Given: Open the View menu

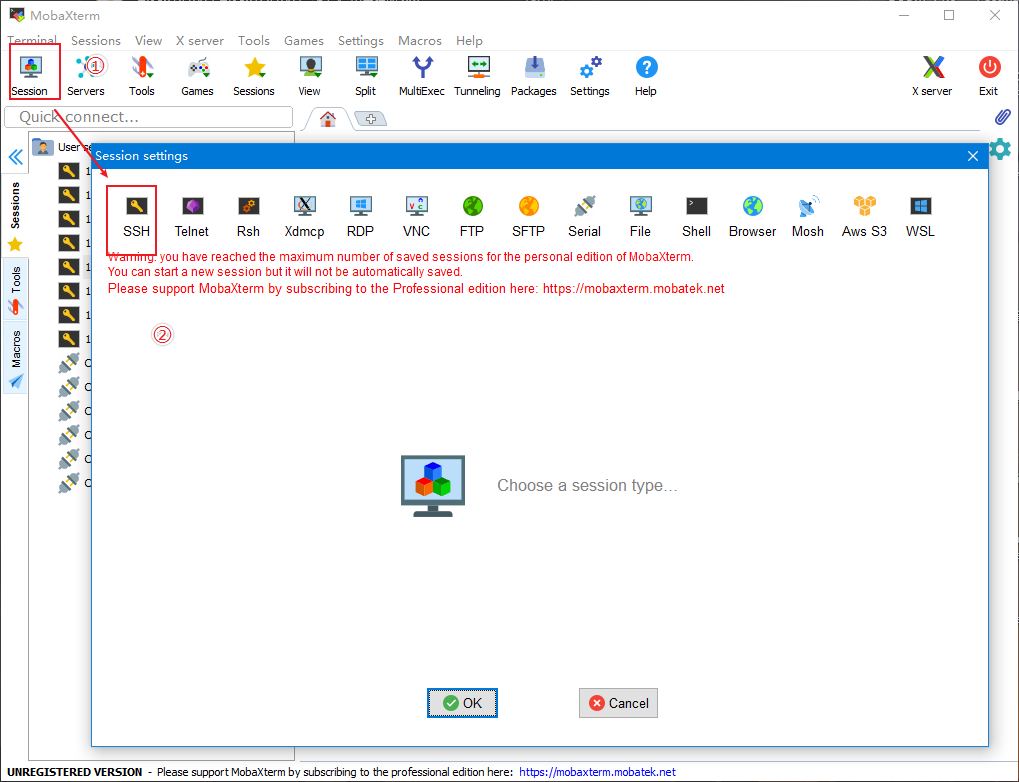Looking at the screenshot, I should [x=148, y=40].
